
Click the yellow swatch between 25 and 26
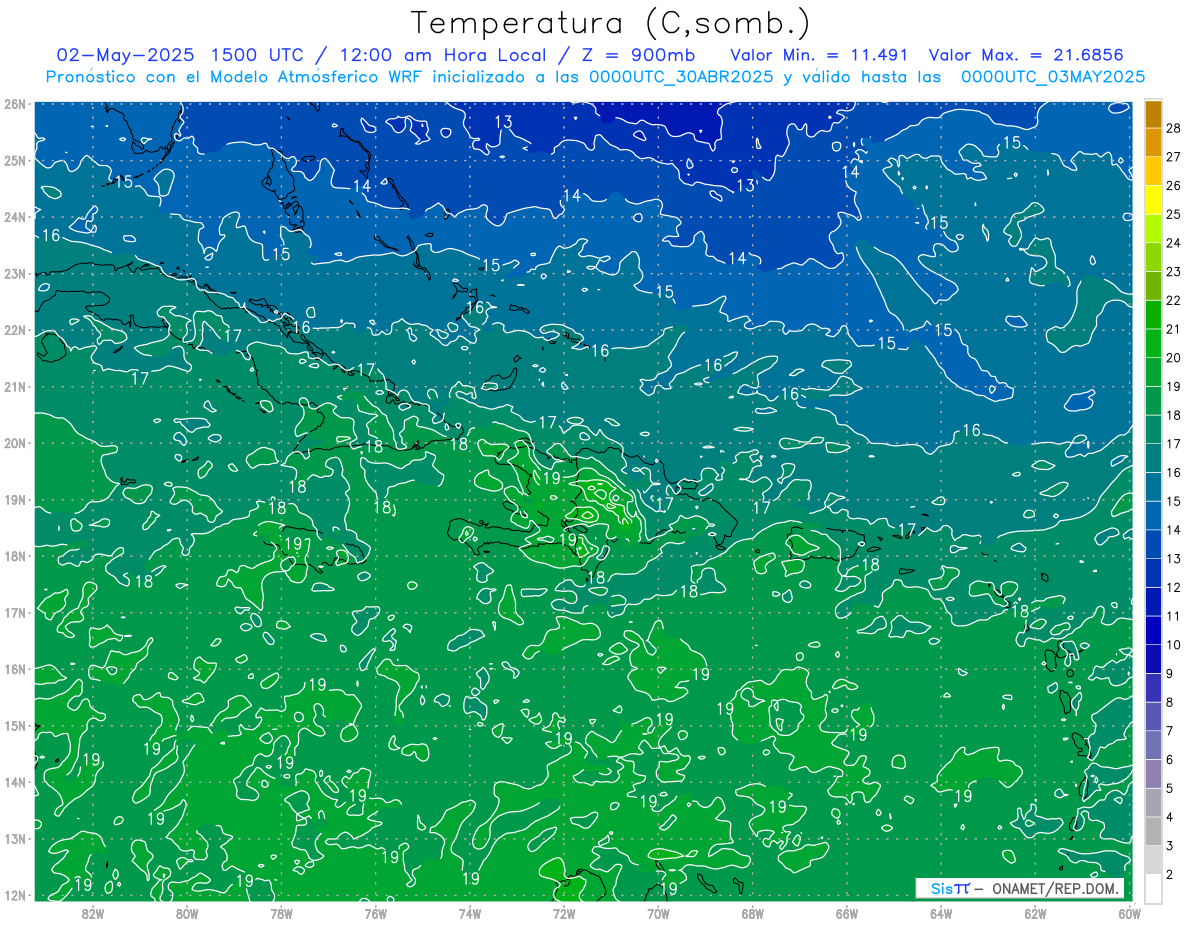click(1153, 200)
